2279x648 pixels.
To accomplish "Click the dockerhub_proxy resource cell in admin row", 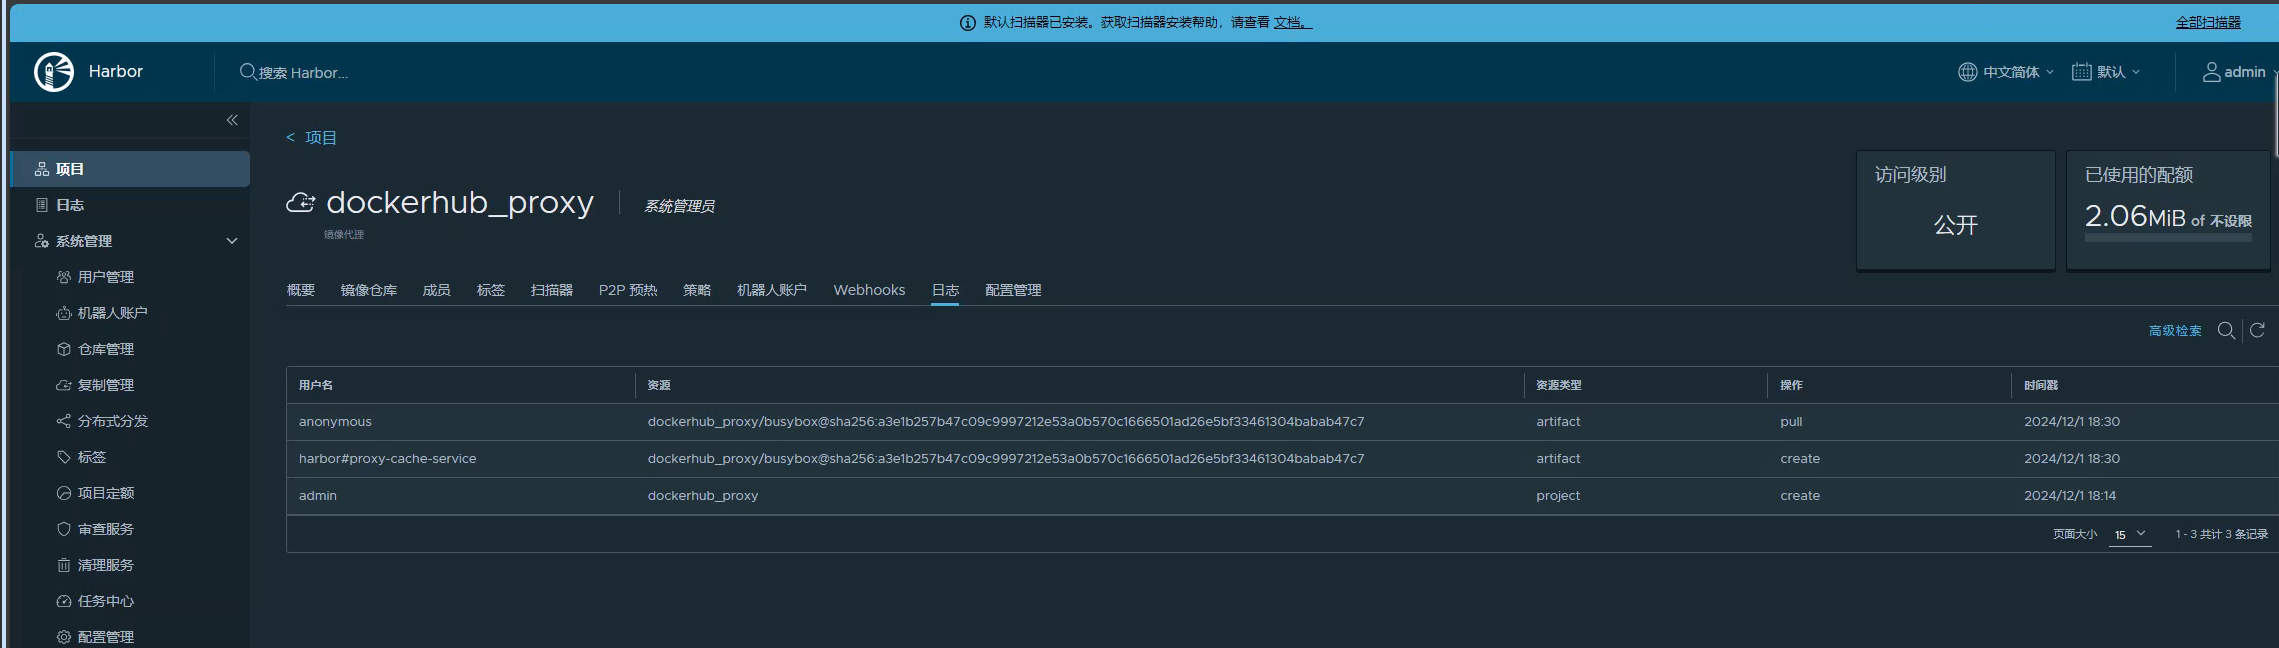I will point(703,496).
